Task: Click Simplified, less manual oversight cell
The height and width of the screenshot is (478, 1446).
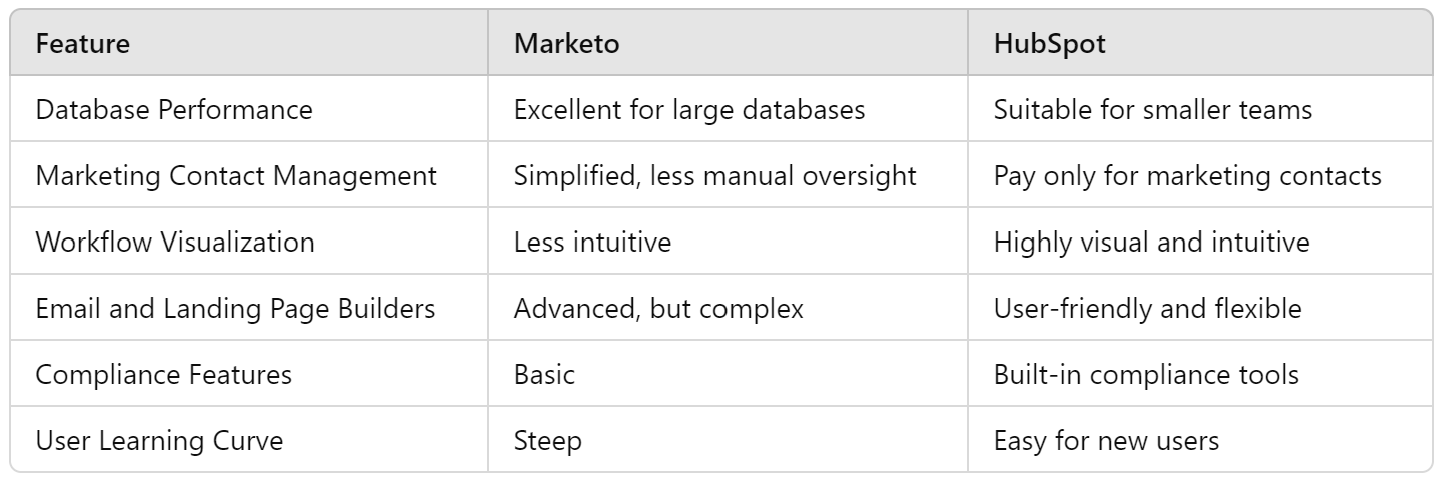Action: 715,175
